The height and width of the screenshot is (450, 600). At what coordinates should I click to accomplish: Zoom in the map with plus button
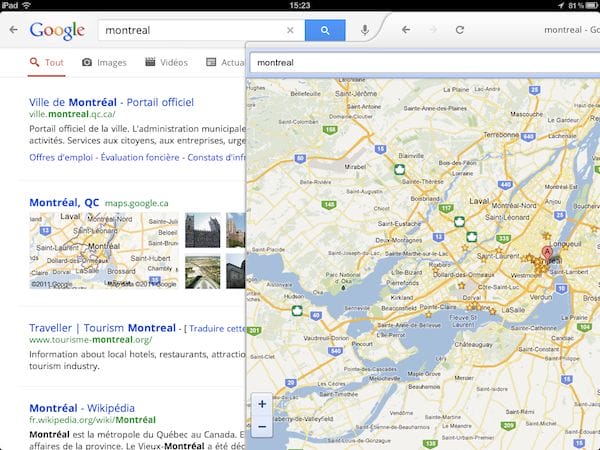(x=262, y=404)
